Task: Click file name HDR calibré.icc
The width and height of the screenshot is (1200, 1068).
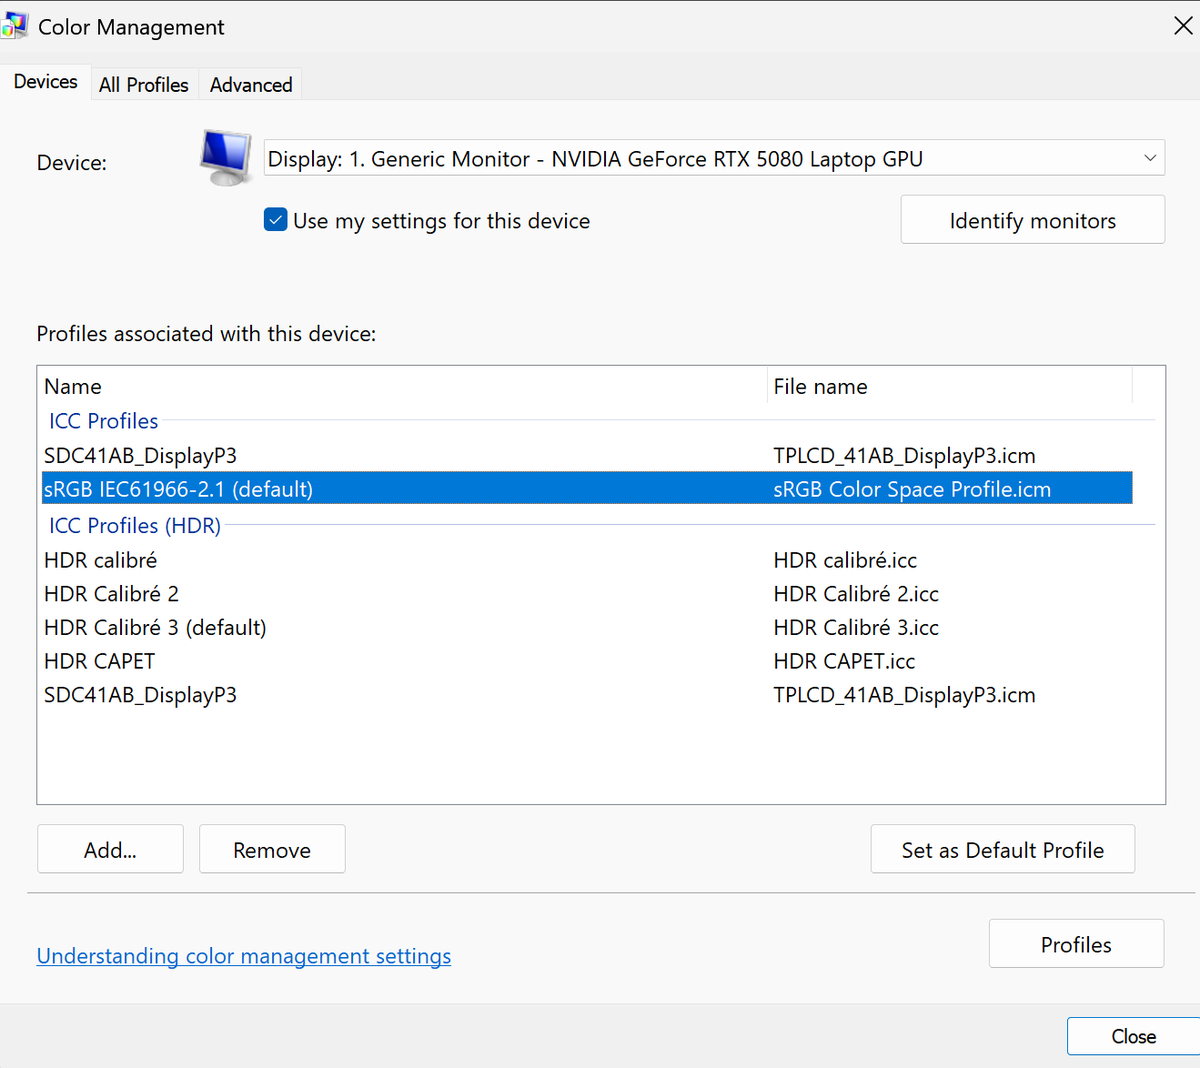Action: click(x=845, y=560)
